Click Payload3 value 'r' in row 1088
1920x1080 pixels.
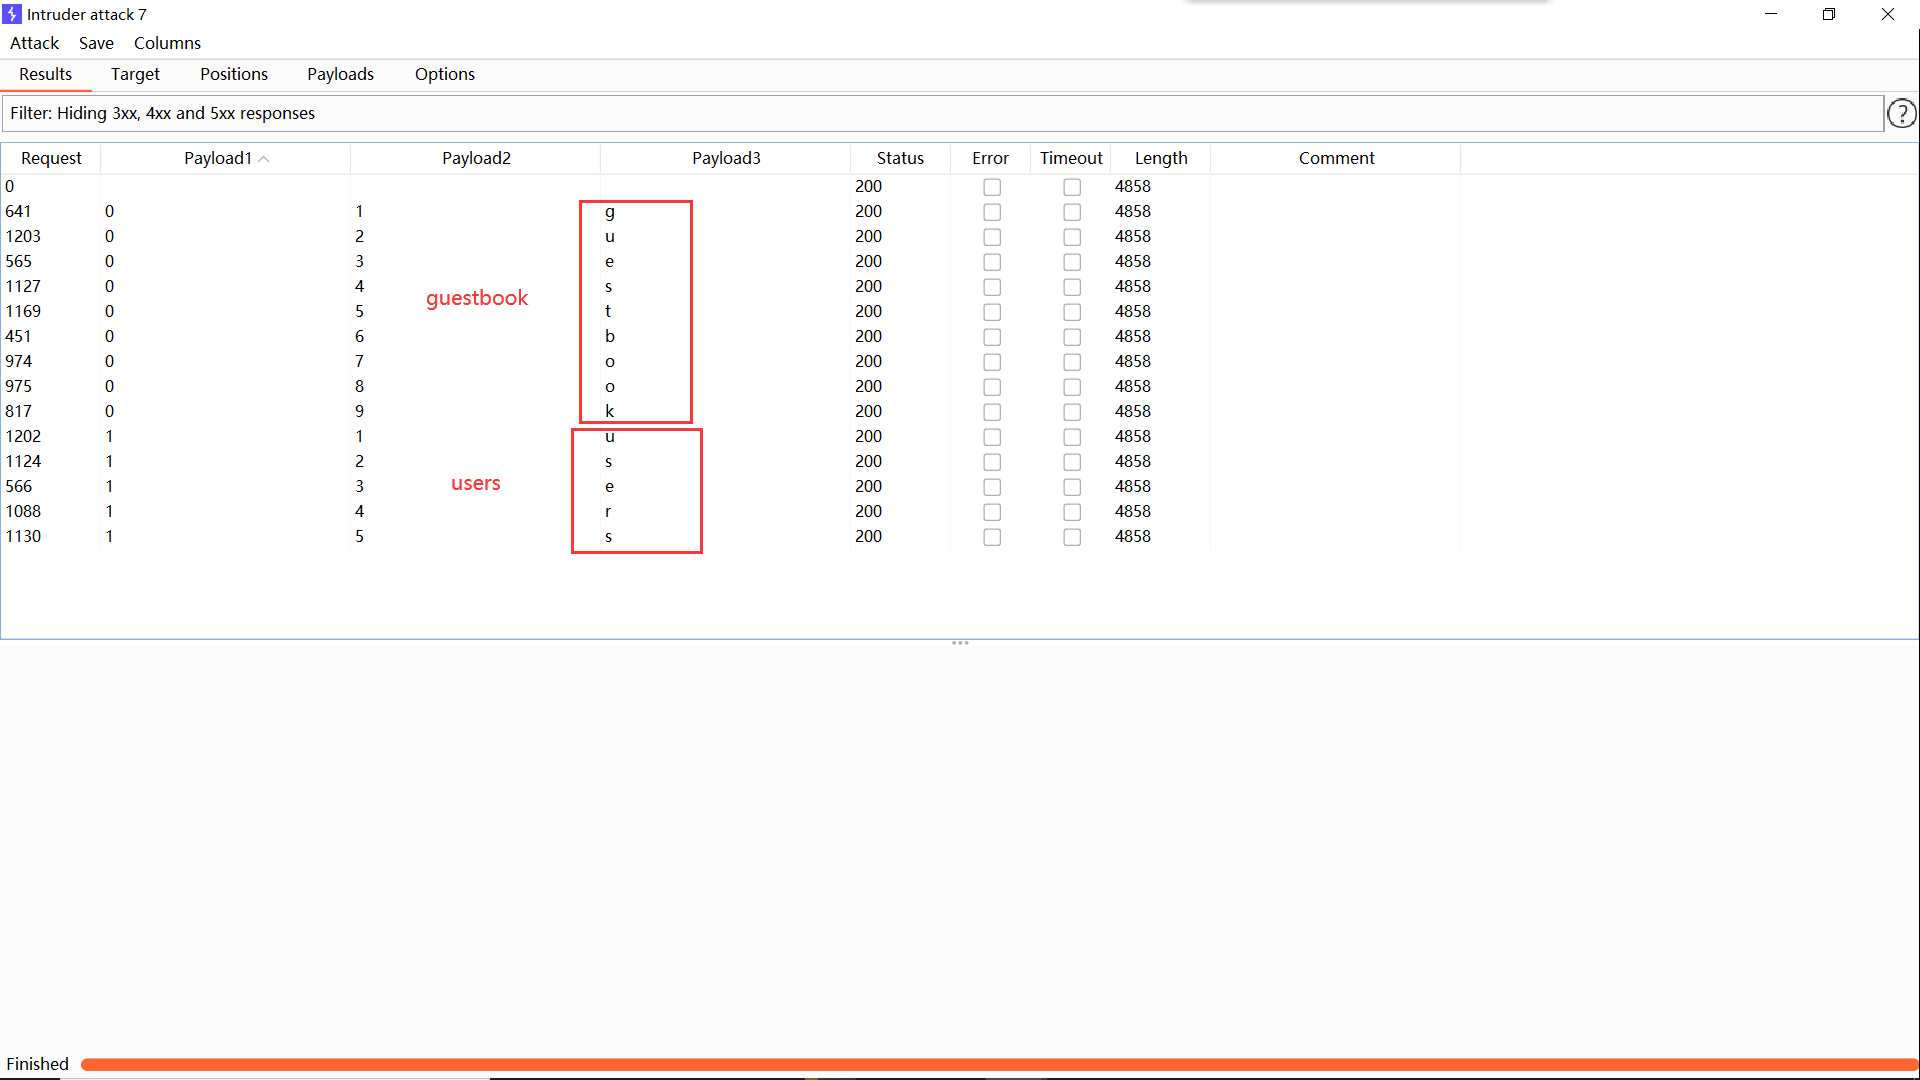pos(608,511)
